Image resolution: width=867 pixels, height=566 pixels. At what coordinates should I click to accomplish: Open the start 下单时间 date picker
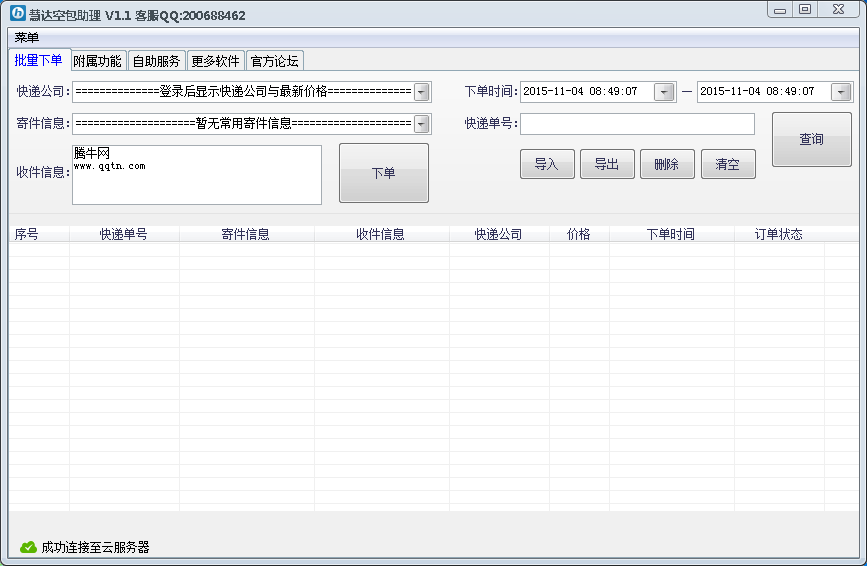664,92
